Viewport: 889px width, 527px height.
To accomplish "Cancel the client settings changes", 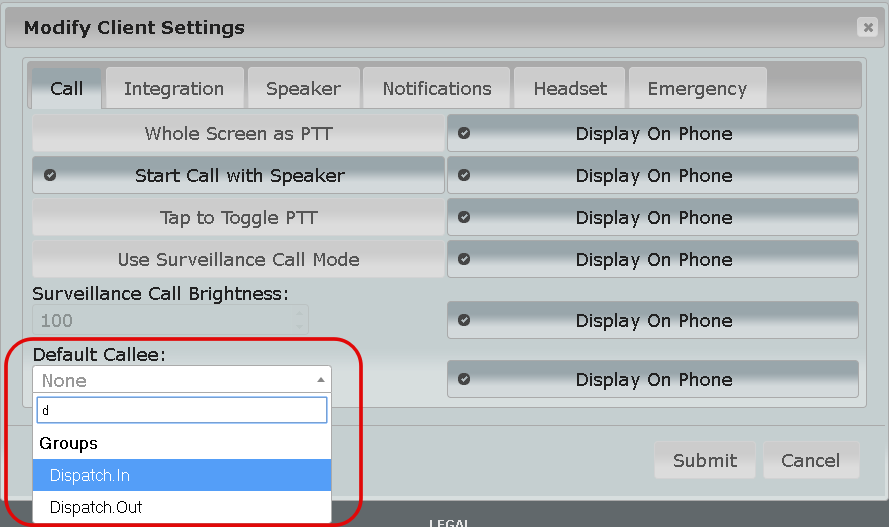I will [811, 461].
